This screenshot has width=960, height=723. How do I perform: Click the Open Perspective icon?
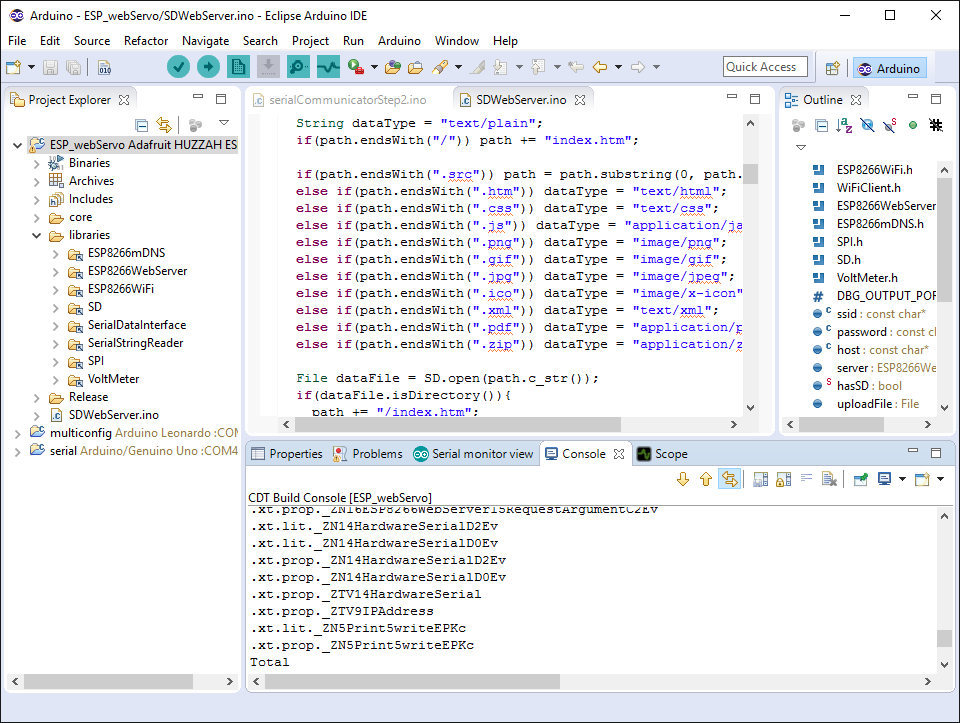click(832, 68)
